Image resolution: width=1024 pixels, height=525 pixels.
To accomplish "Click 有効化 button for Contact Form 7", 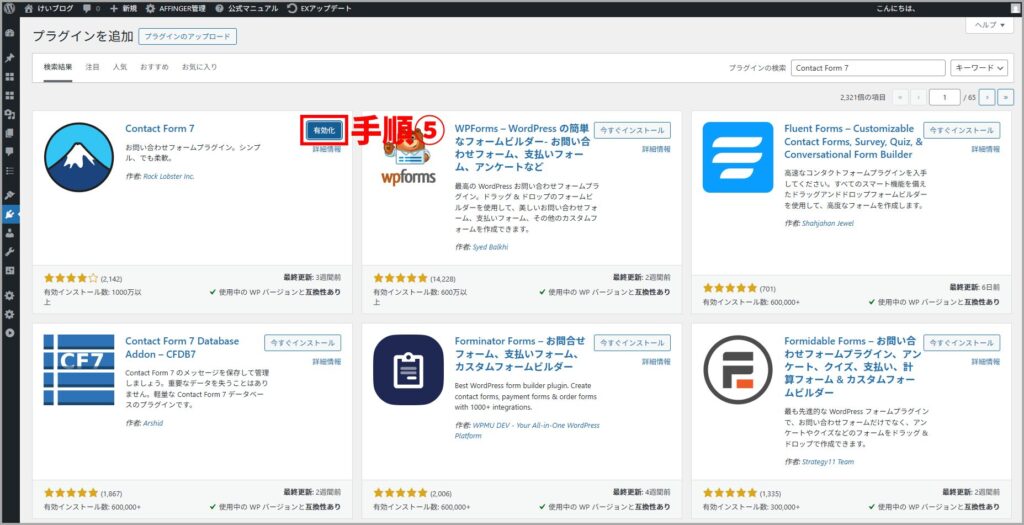I will (323, 130).
